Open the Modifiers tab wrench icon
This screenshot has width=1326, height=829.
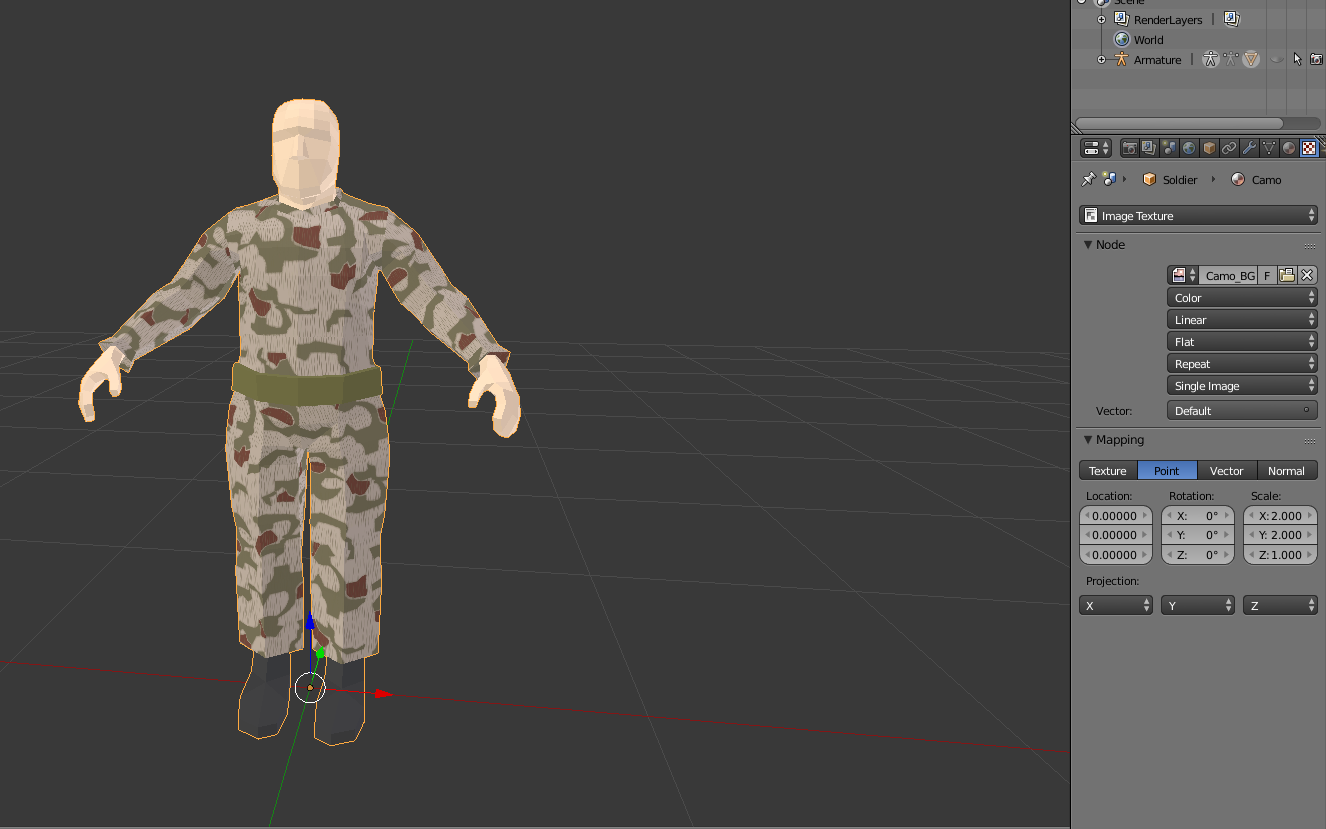(1249, 148)
